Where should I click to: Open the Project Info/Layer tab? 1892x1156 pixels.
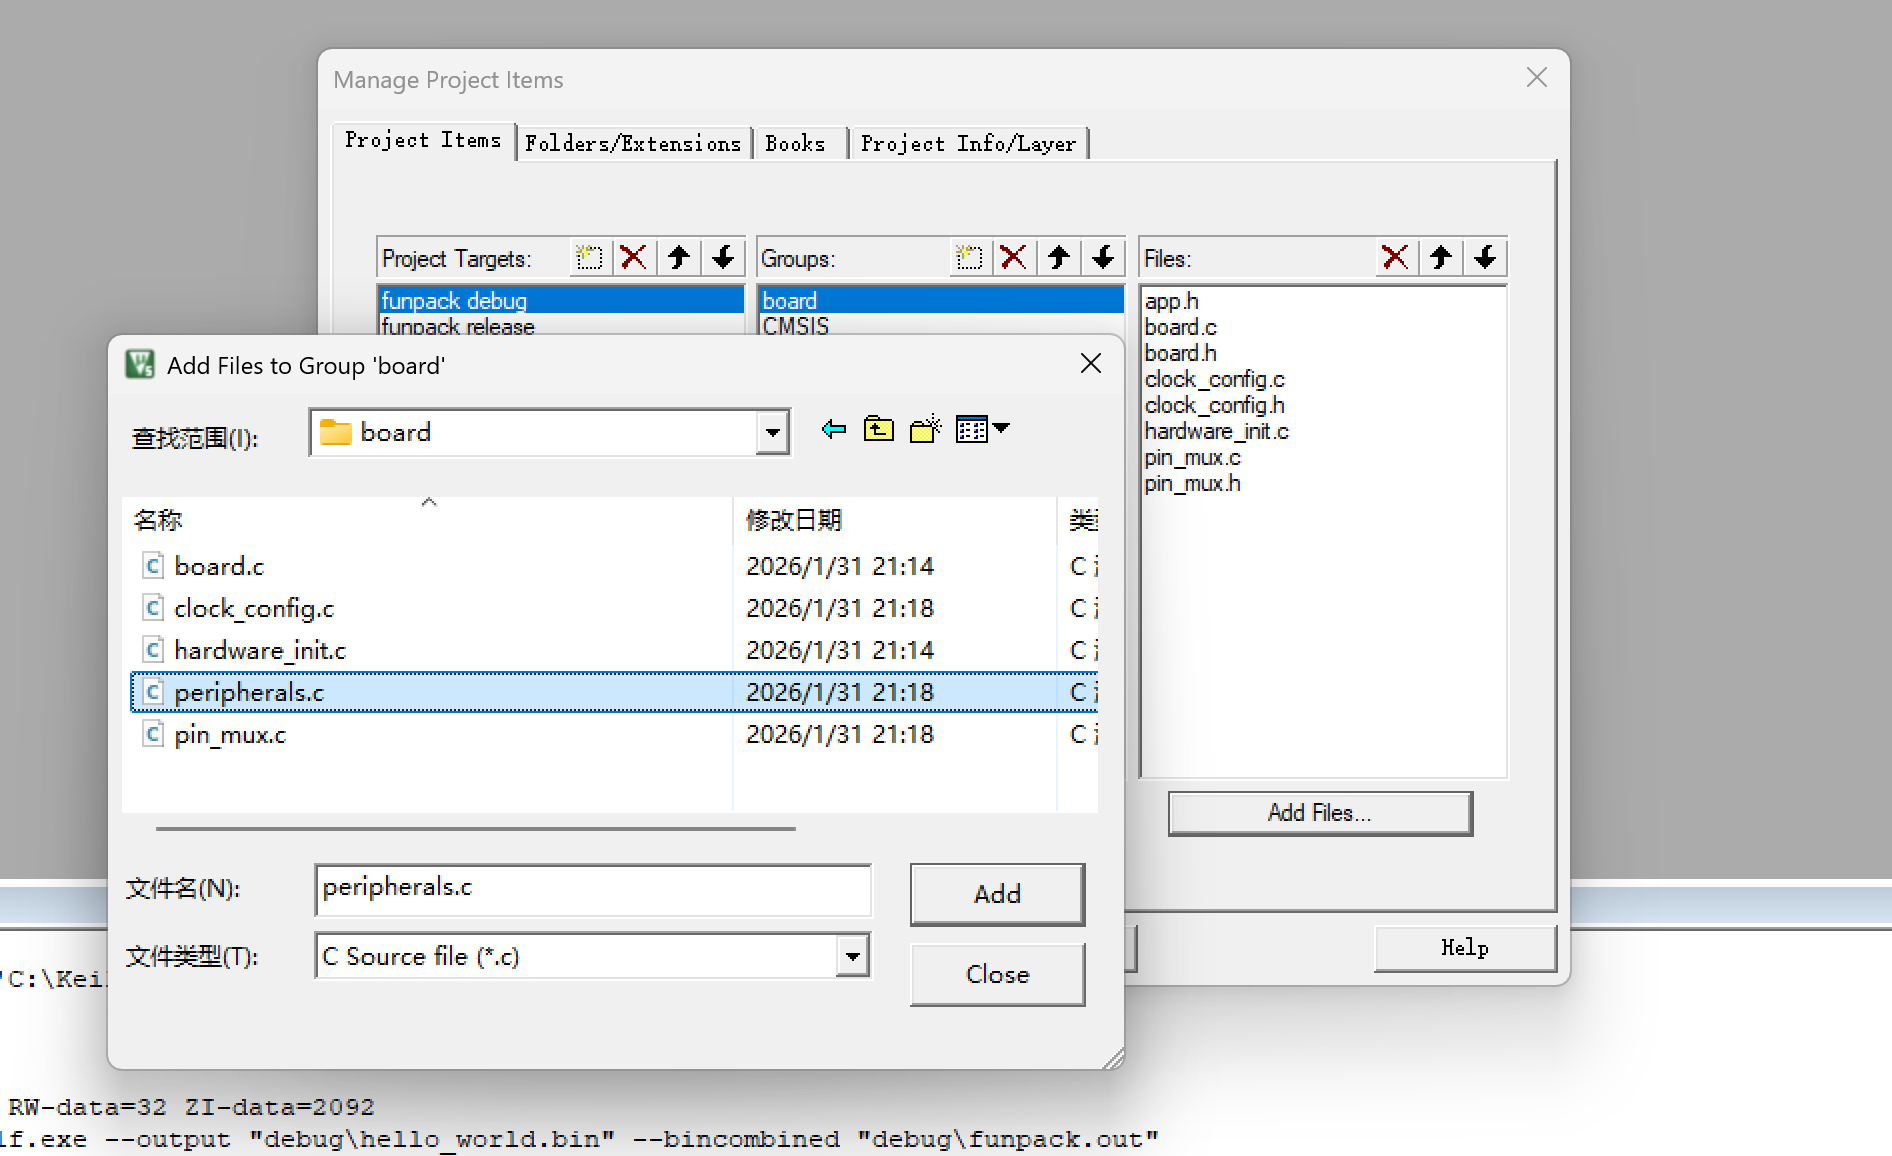pyautogui.click(x=967, y=144)
